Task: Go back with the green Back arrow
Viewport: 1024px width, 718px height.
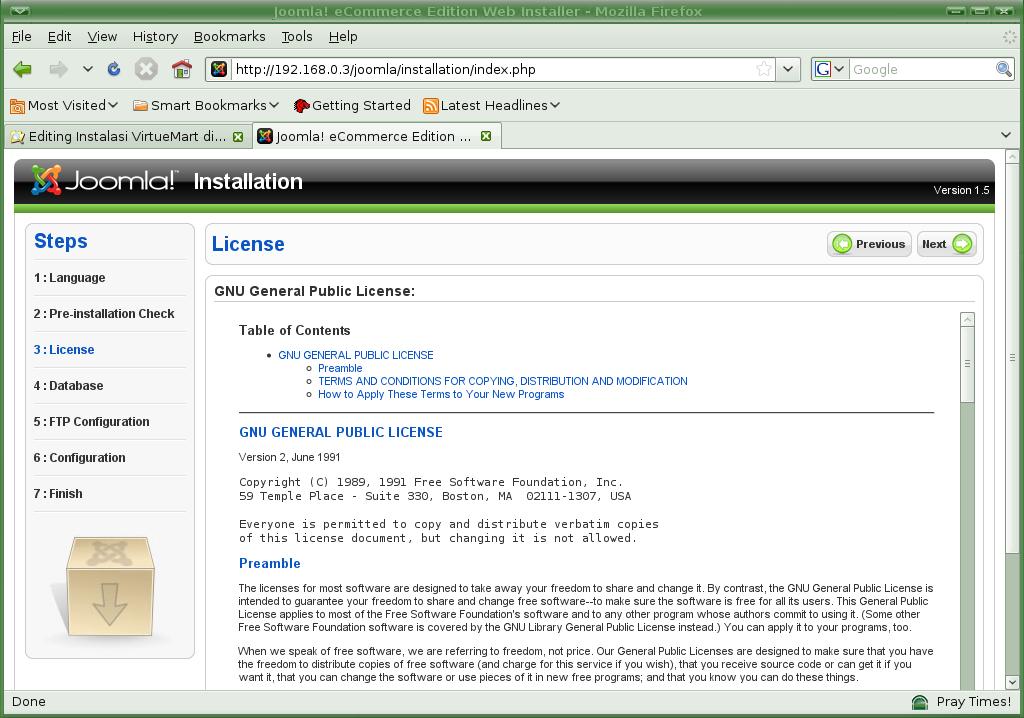Action: (22, 69)
